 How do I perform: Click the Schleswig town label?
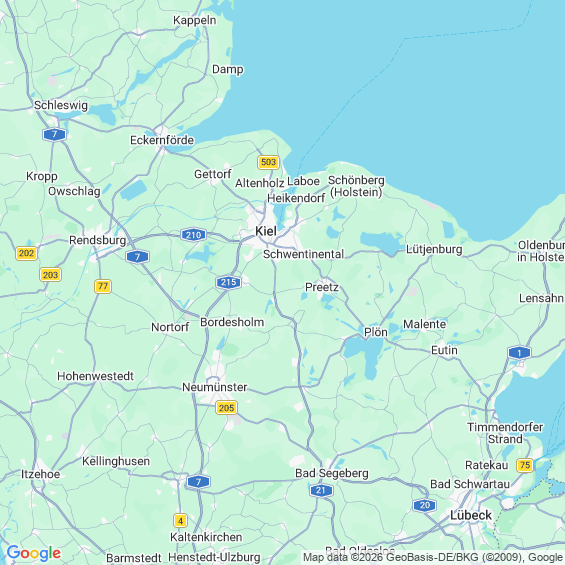(x=61, y=105)
